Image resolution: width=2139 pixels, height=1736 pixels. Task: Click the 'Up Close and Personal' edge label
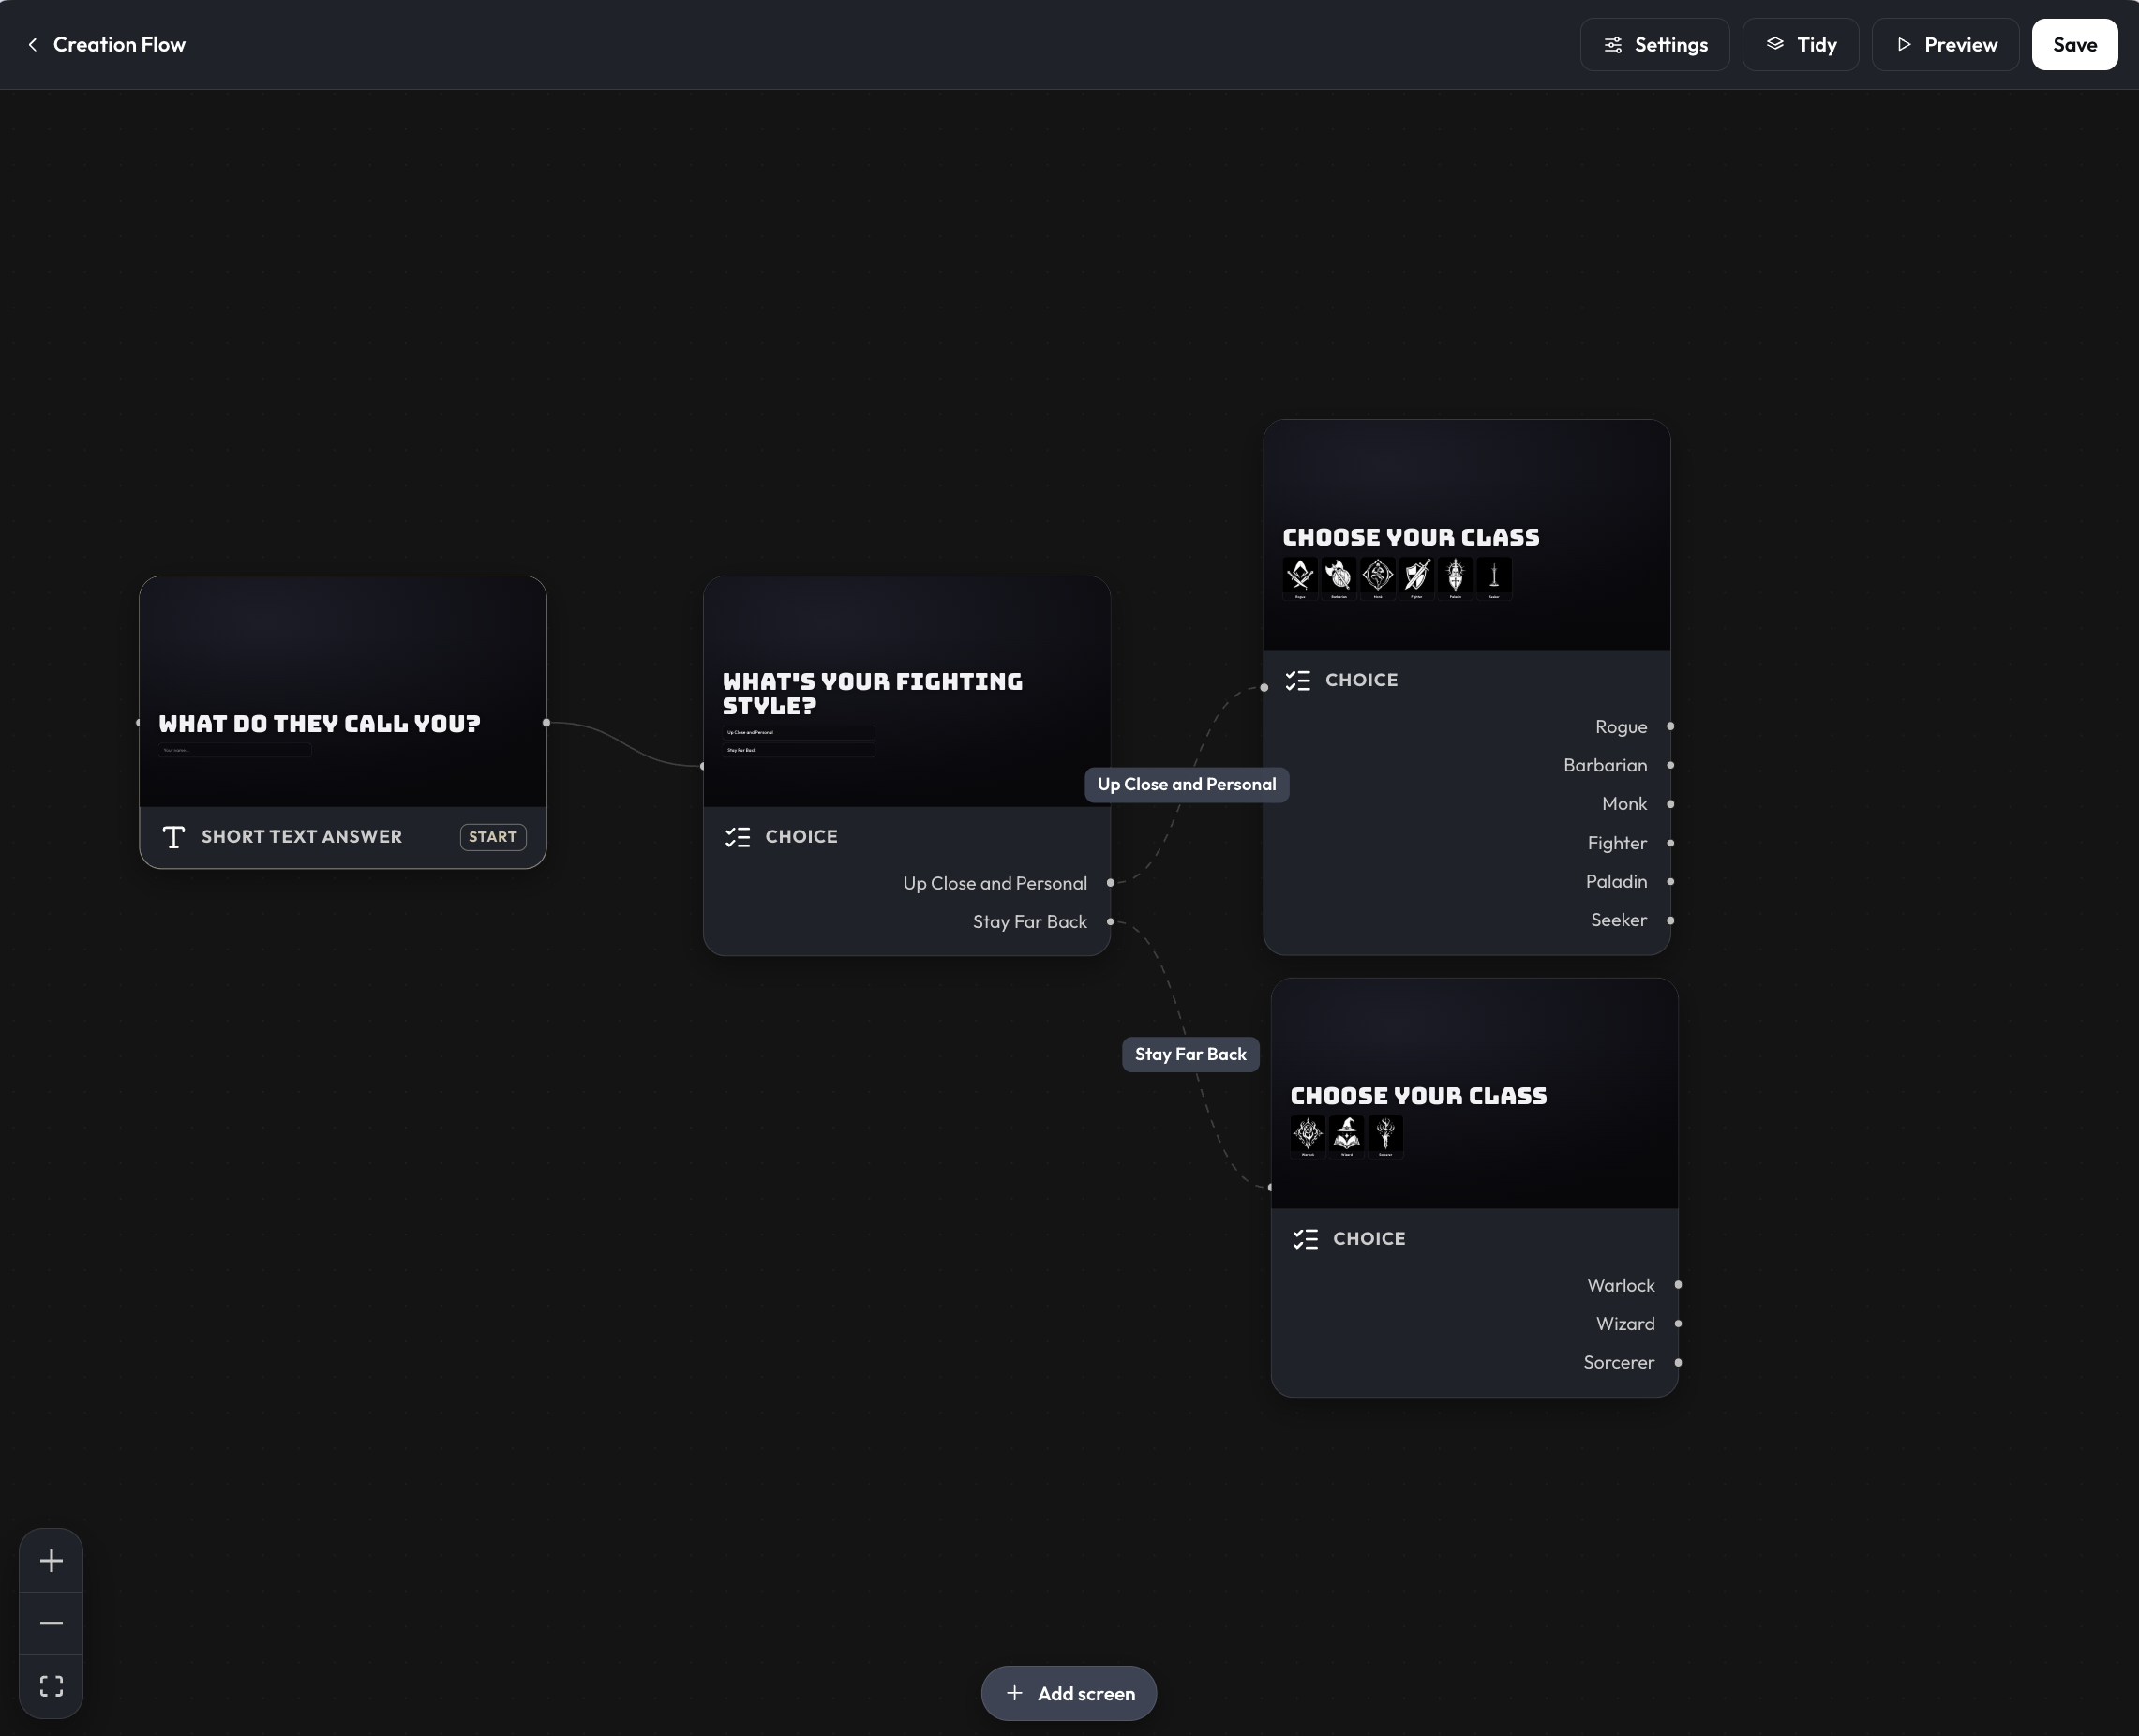[1187, 785]
